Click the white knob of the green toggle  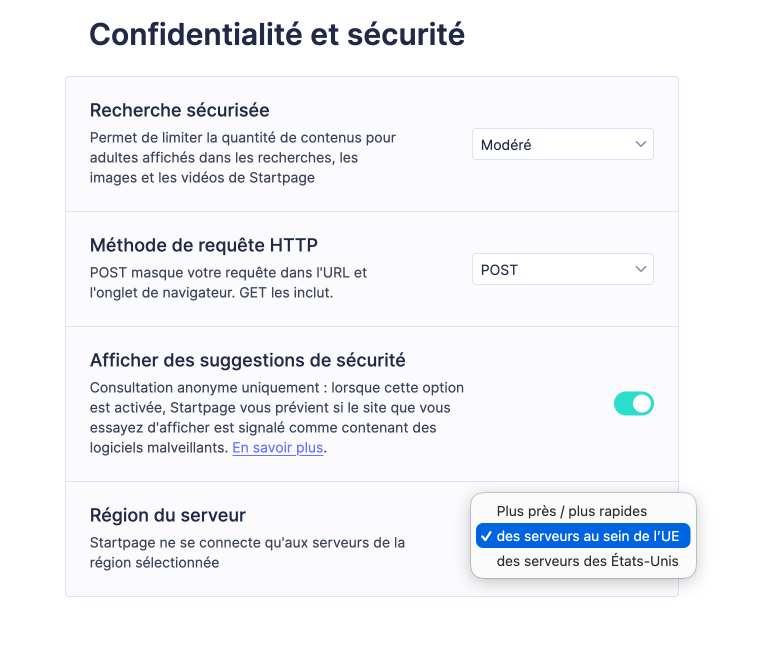tap(642, 403)
